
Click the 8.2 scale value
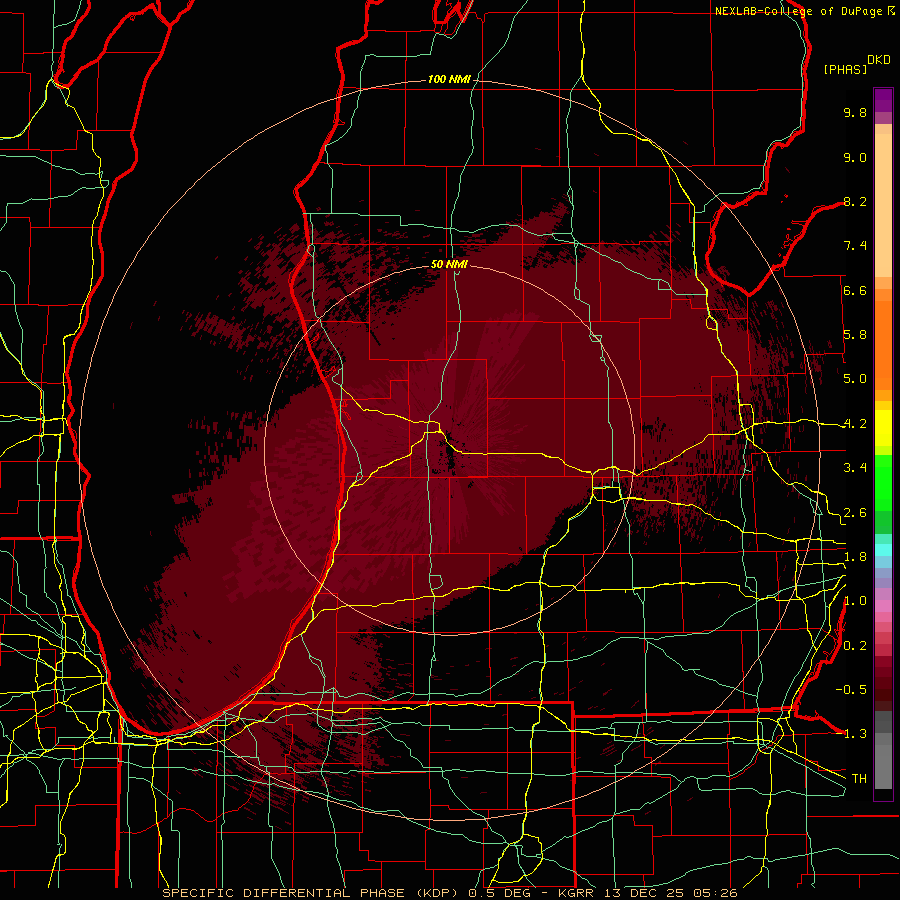pos(855,201)
